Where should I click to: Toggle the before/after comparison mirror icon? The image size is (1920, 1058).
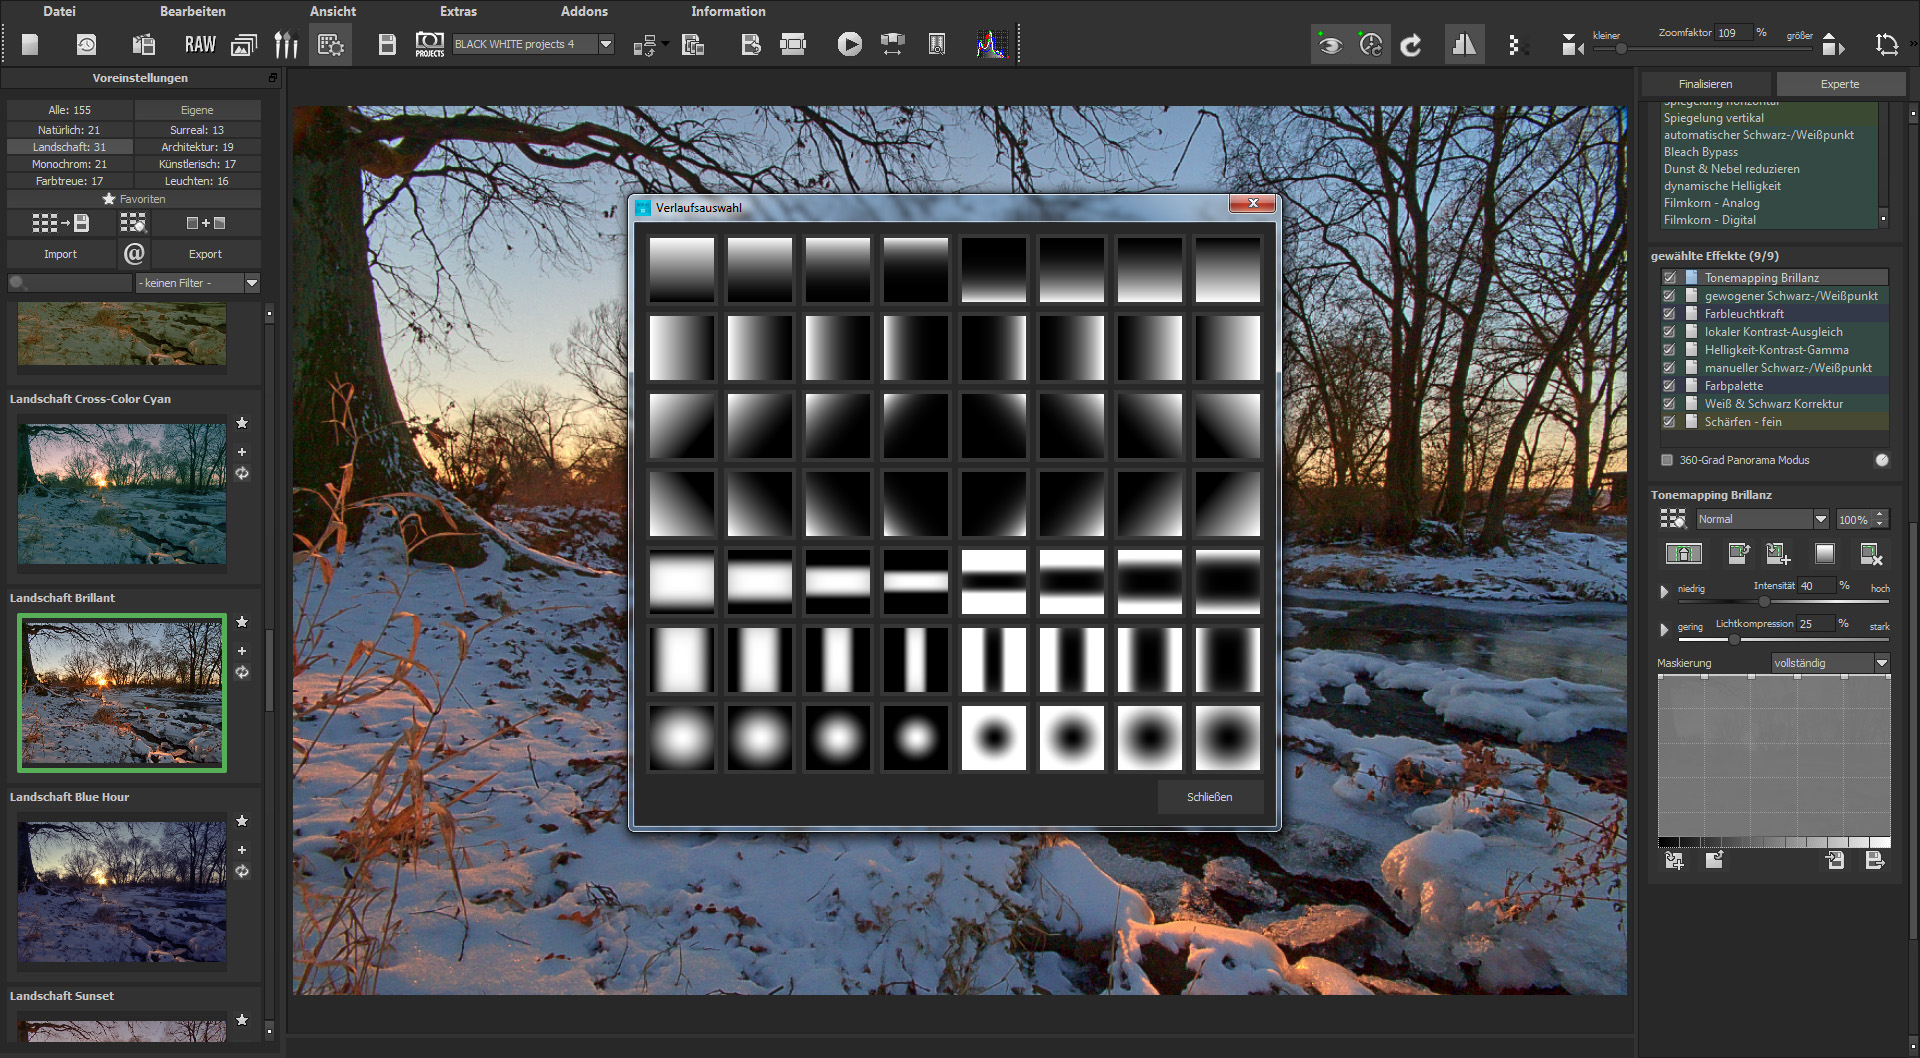[x=1463, y=45]
